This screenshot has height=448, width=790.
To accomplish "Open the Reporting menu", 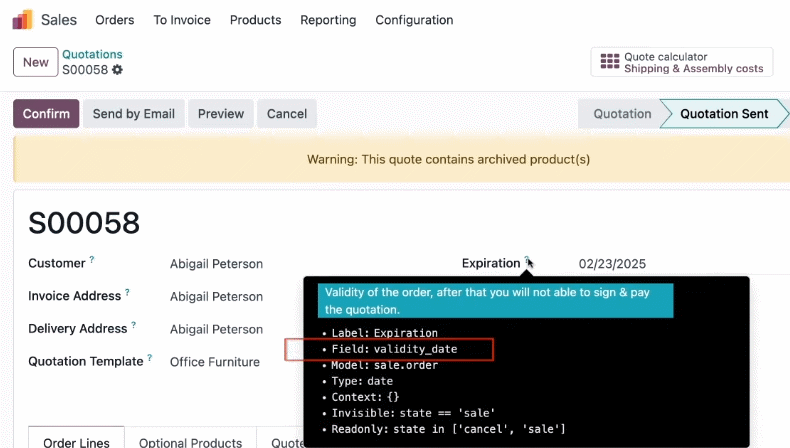I will (328, 20).
